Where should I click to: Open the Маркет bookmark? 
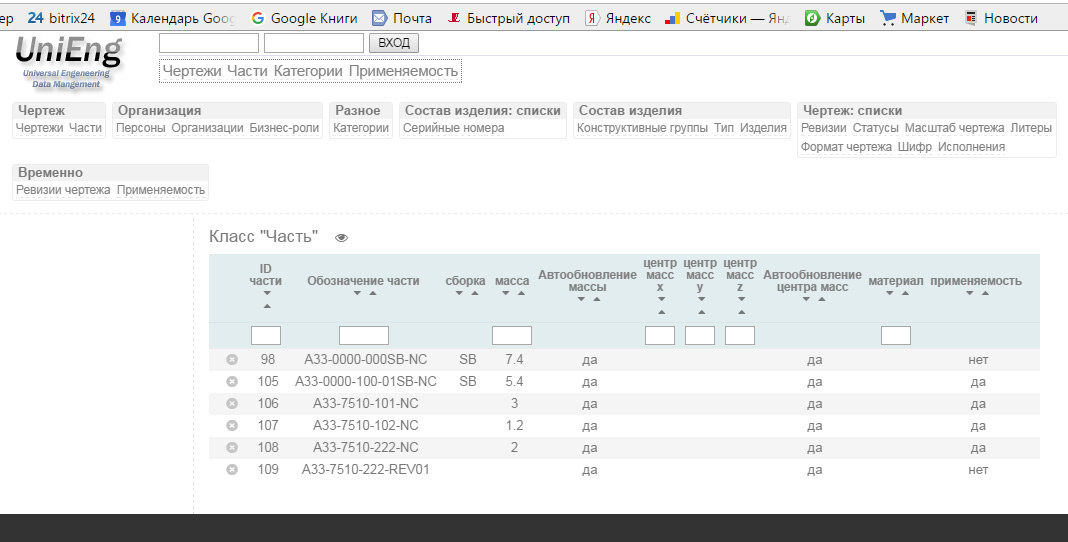click(x=914, y=18)
